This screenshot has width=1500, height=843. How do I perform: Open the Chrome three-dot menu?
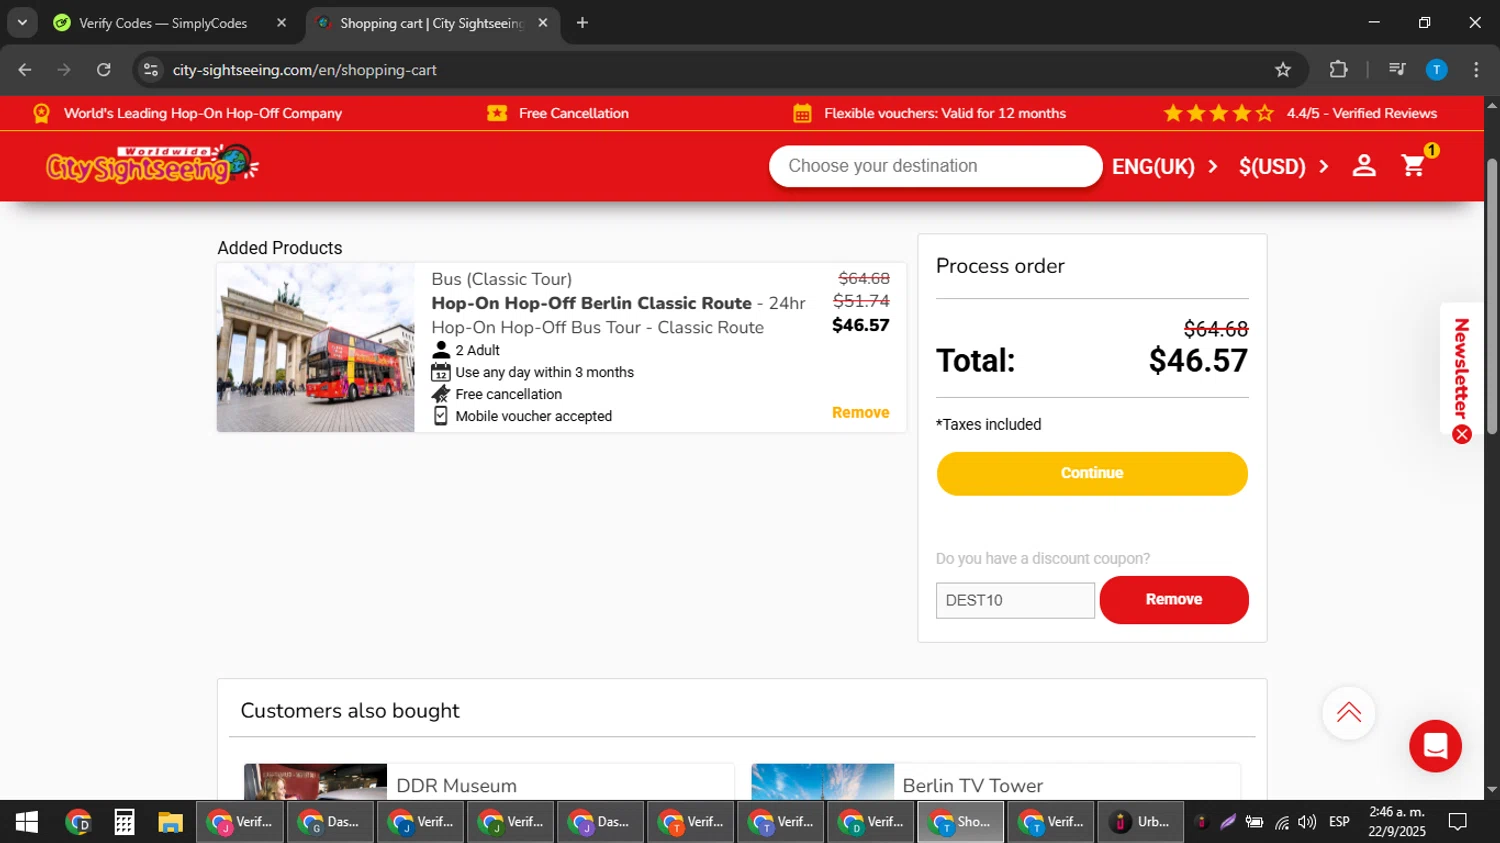[x=1476, y=70]
